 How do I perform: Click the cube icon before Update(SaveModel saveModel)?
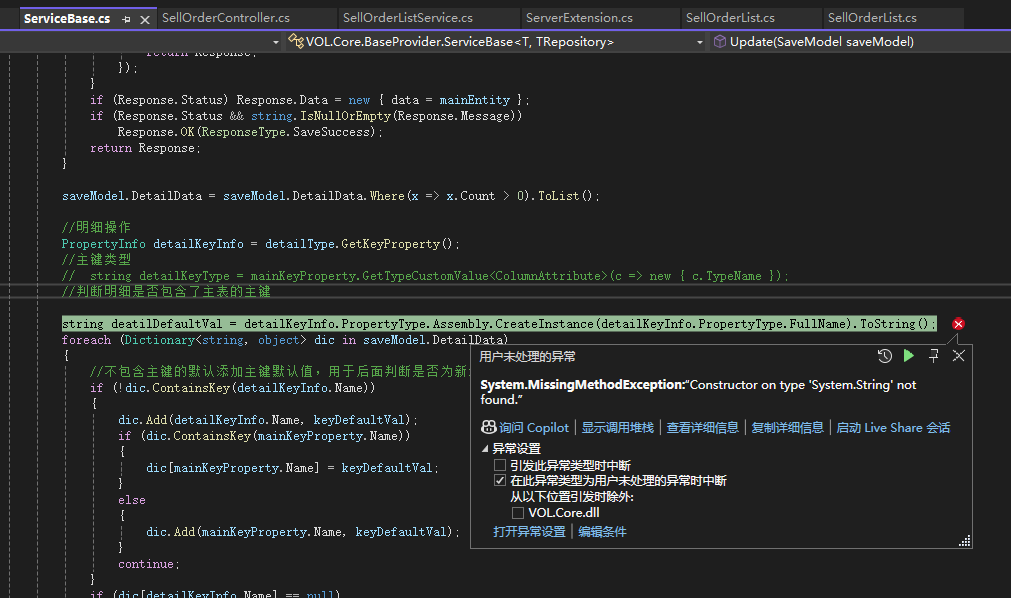(720, 42)
